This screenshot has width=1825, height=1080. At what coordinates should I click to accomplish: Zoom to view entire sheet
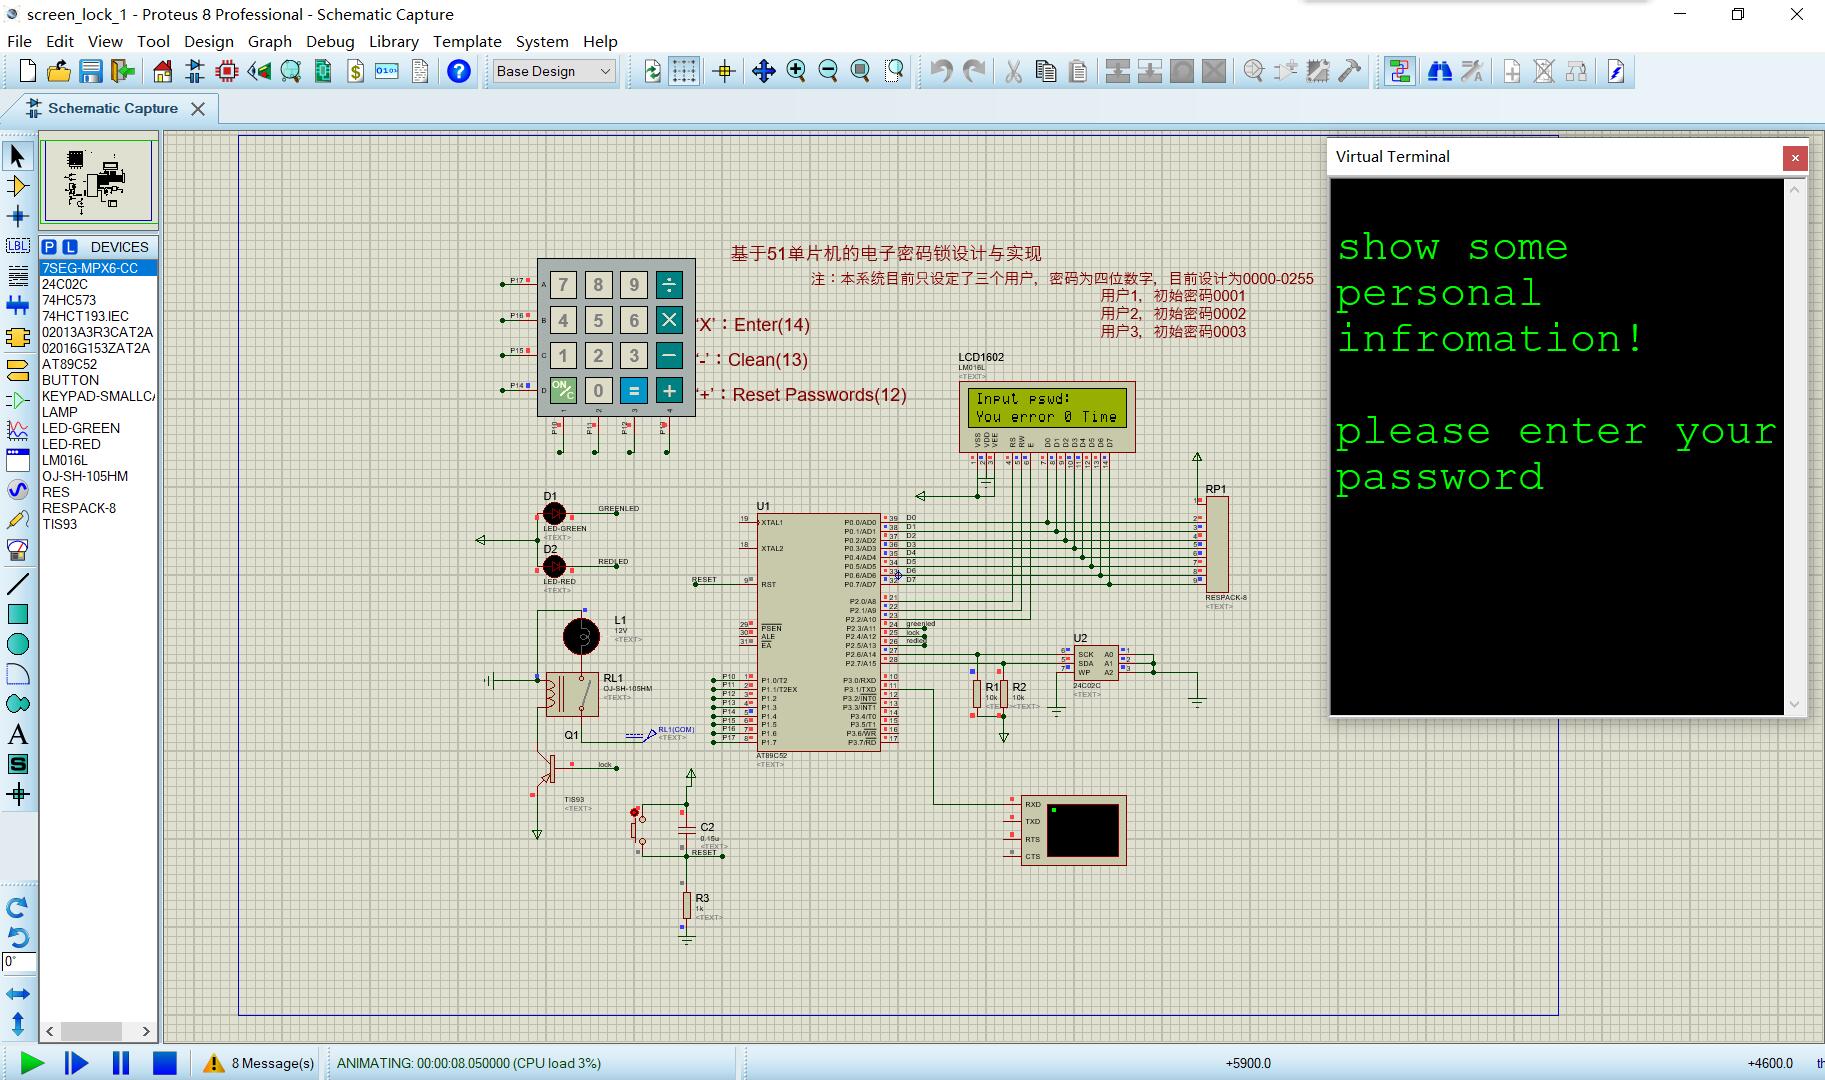point(860,71)
